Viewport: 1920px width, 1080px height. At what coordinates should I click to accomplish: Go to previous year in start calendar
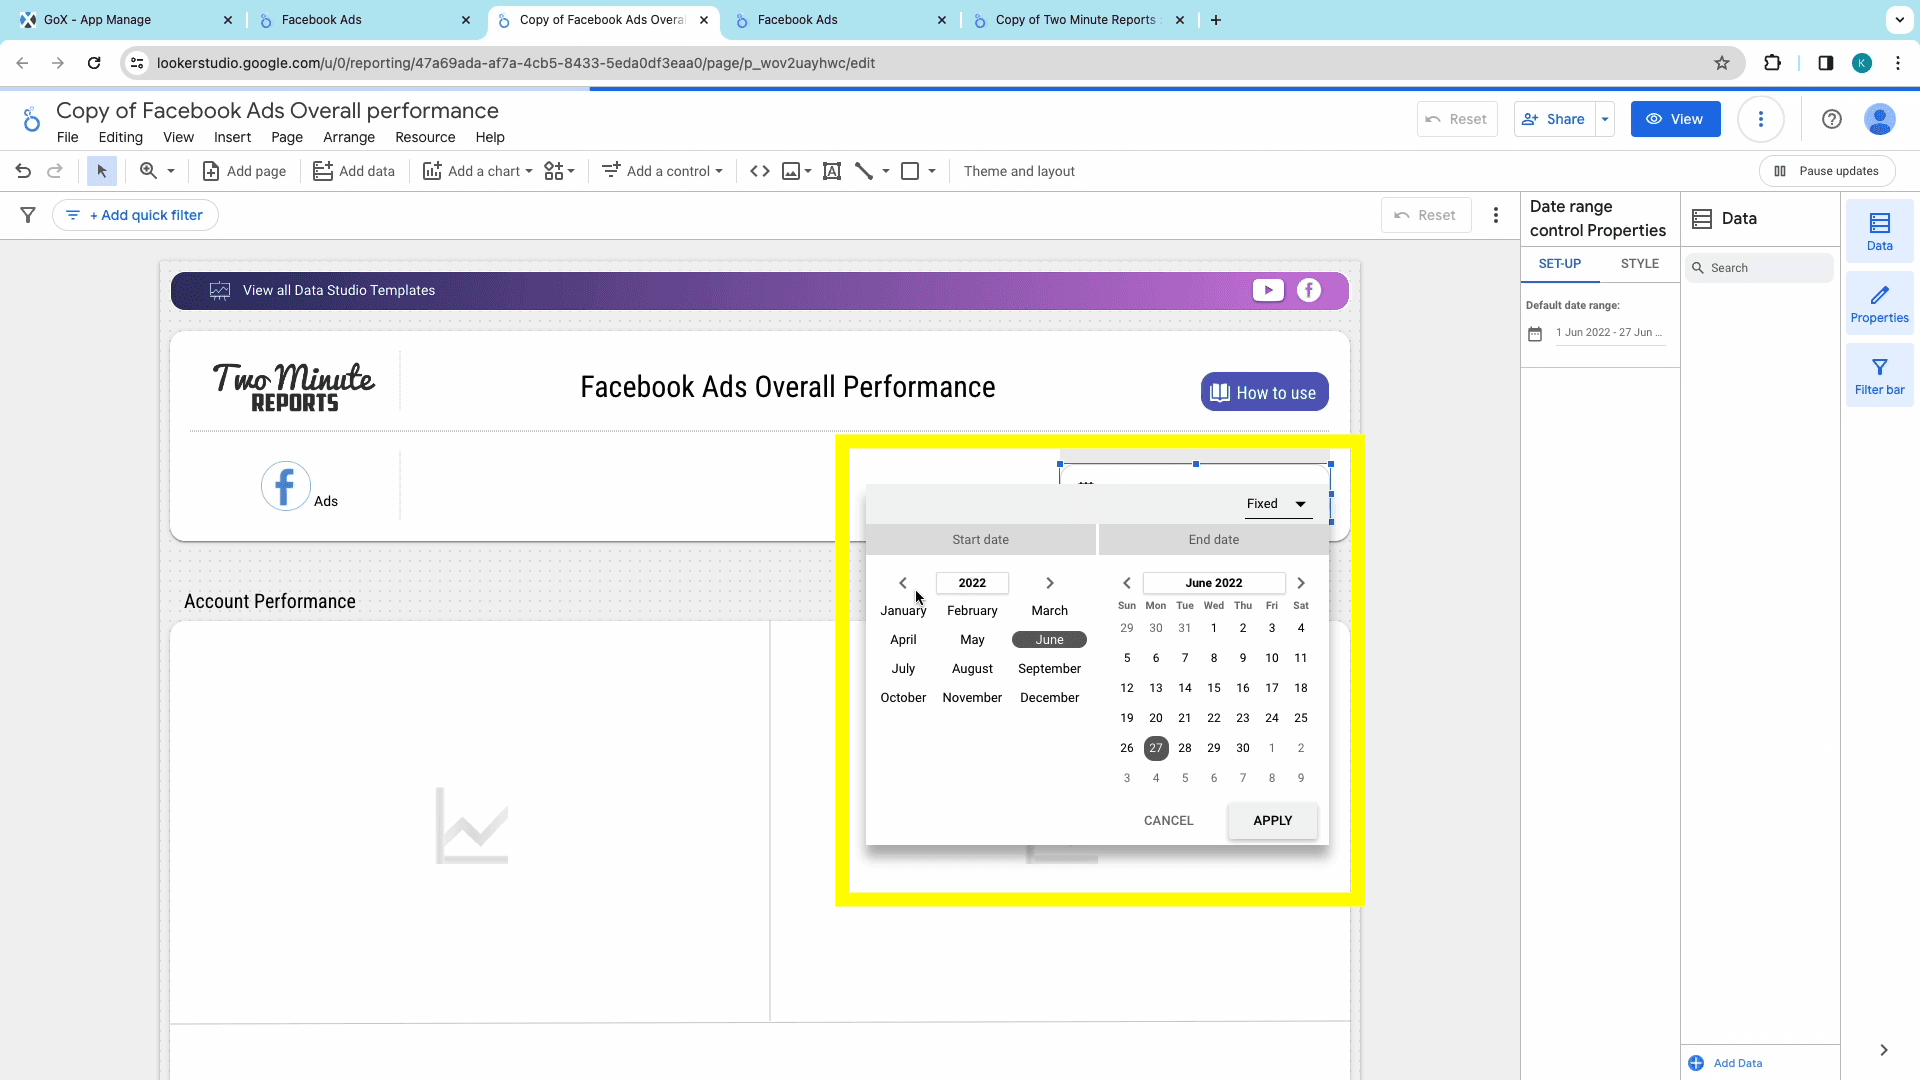(x=903, y=583)
